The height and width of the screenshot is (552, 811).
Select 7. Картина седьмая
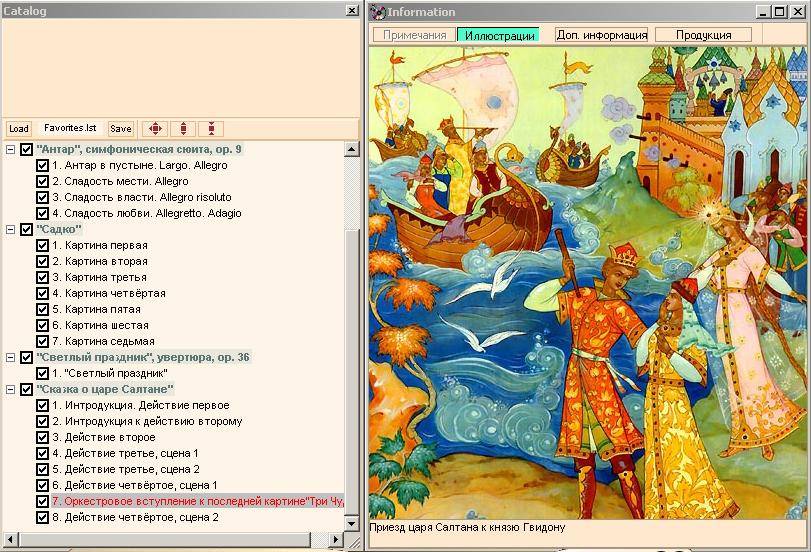(103, 341)
